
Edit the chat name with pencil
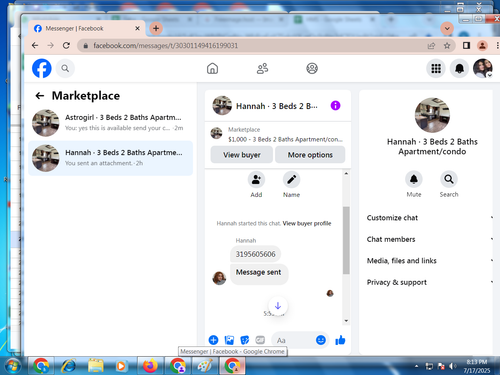click(x=291, y=180)
